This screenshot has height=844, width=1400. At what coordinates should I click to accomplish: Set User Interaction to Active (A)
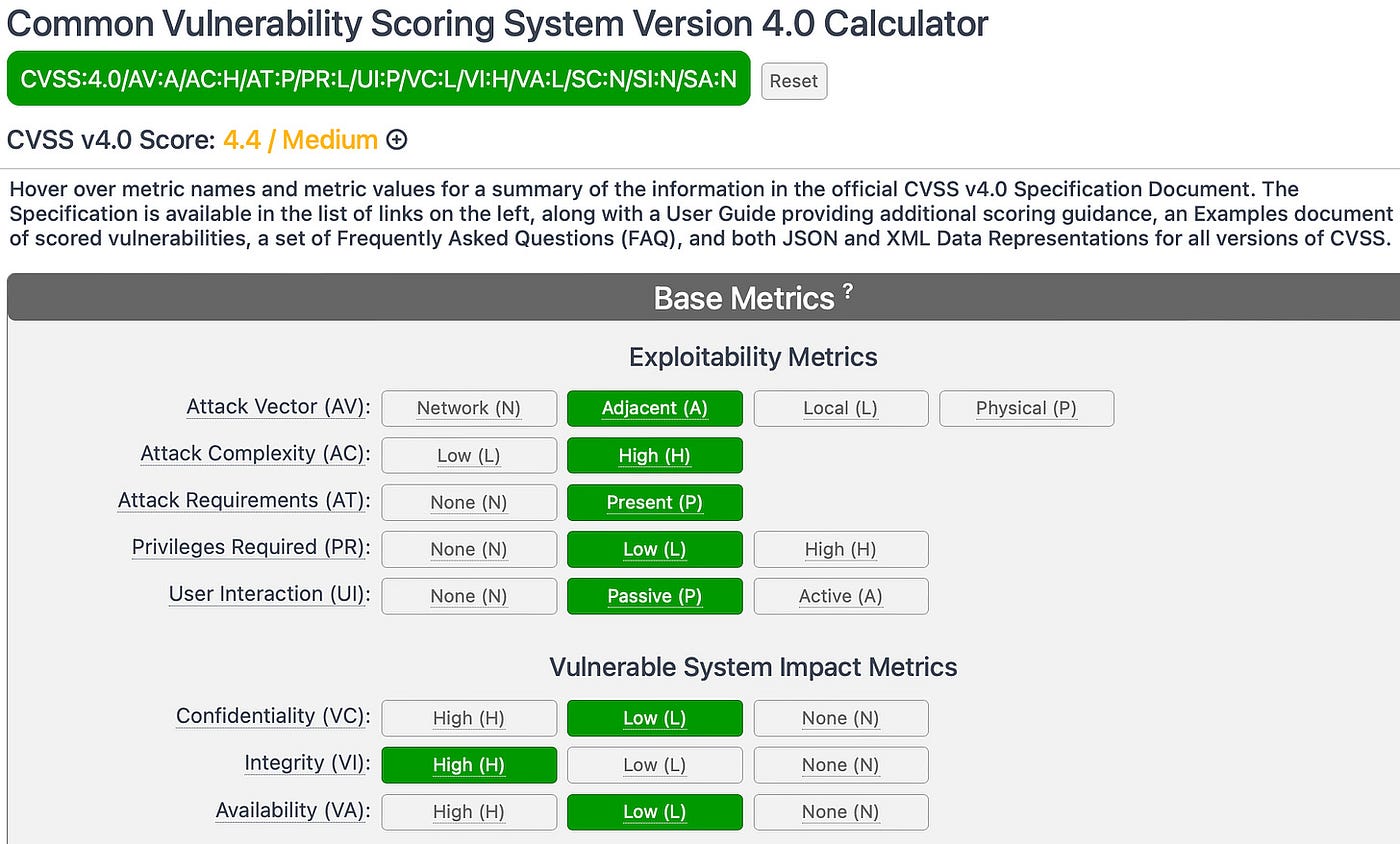(x=841, y=596)
